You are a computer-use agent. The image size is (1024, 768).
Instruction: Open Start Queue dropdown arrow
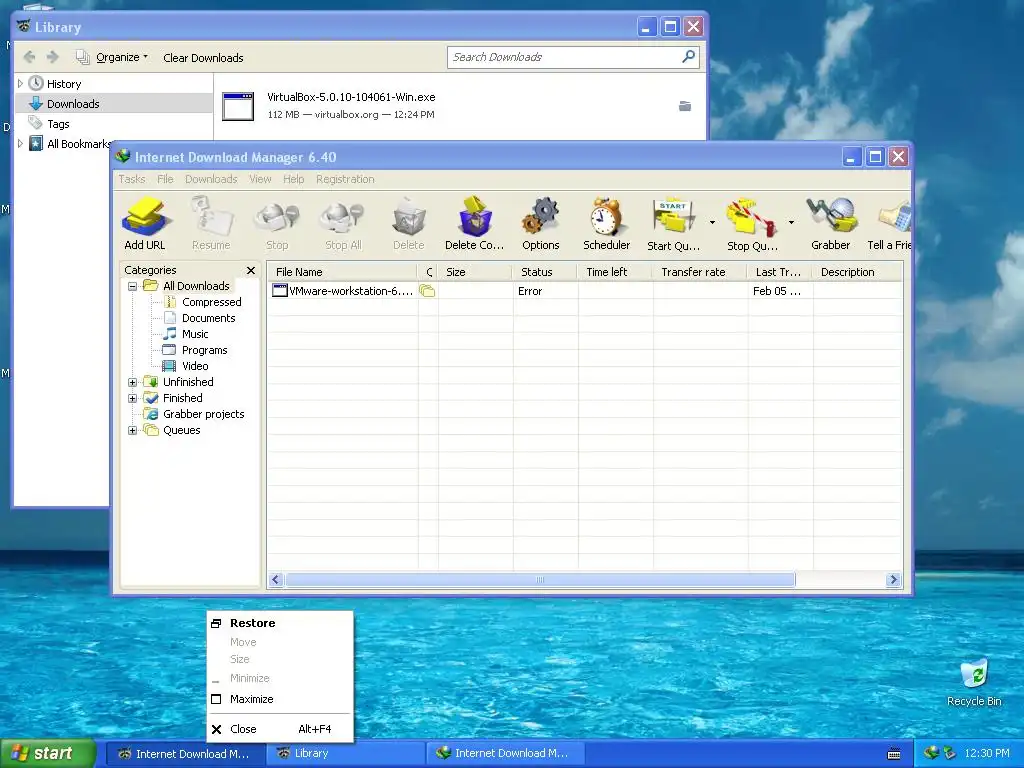tap(712, 223)
